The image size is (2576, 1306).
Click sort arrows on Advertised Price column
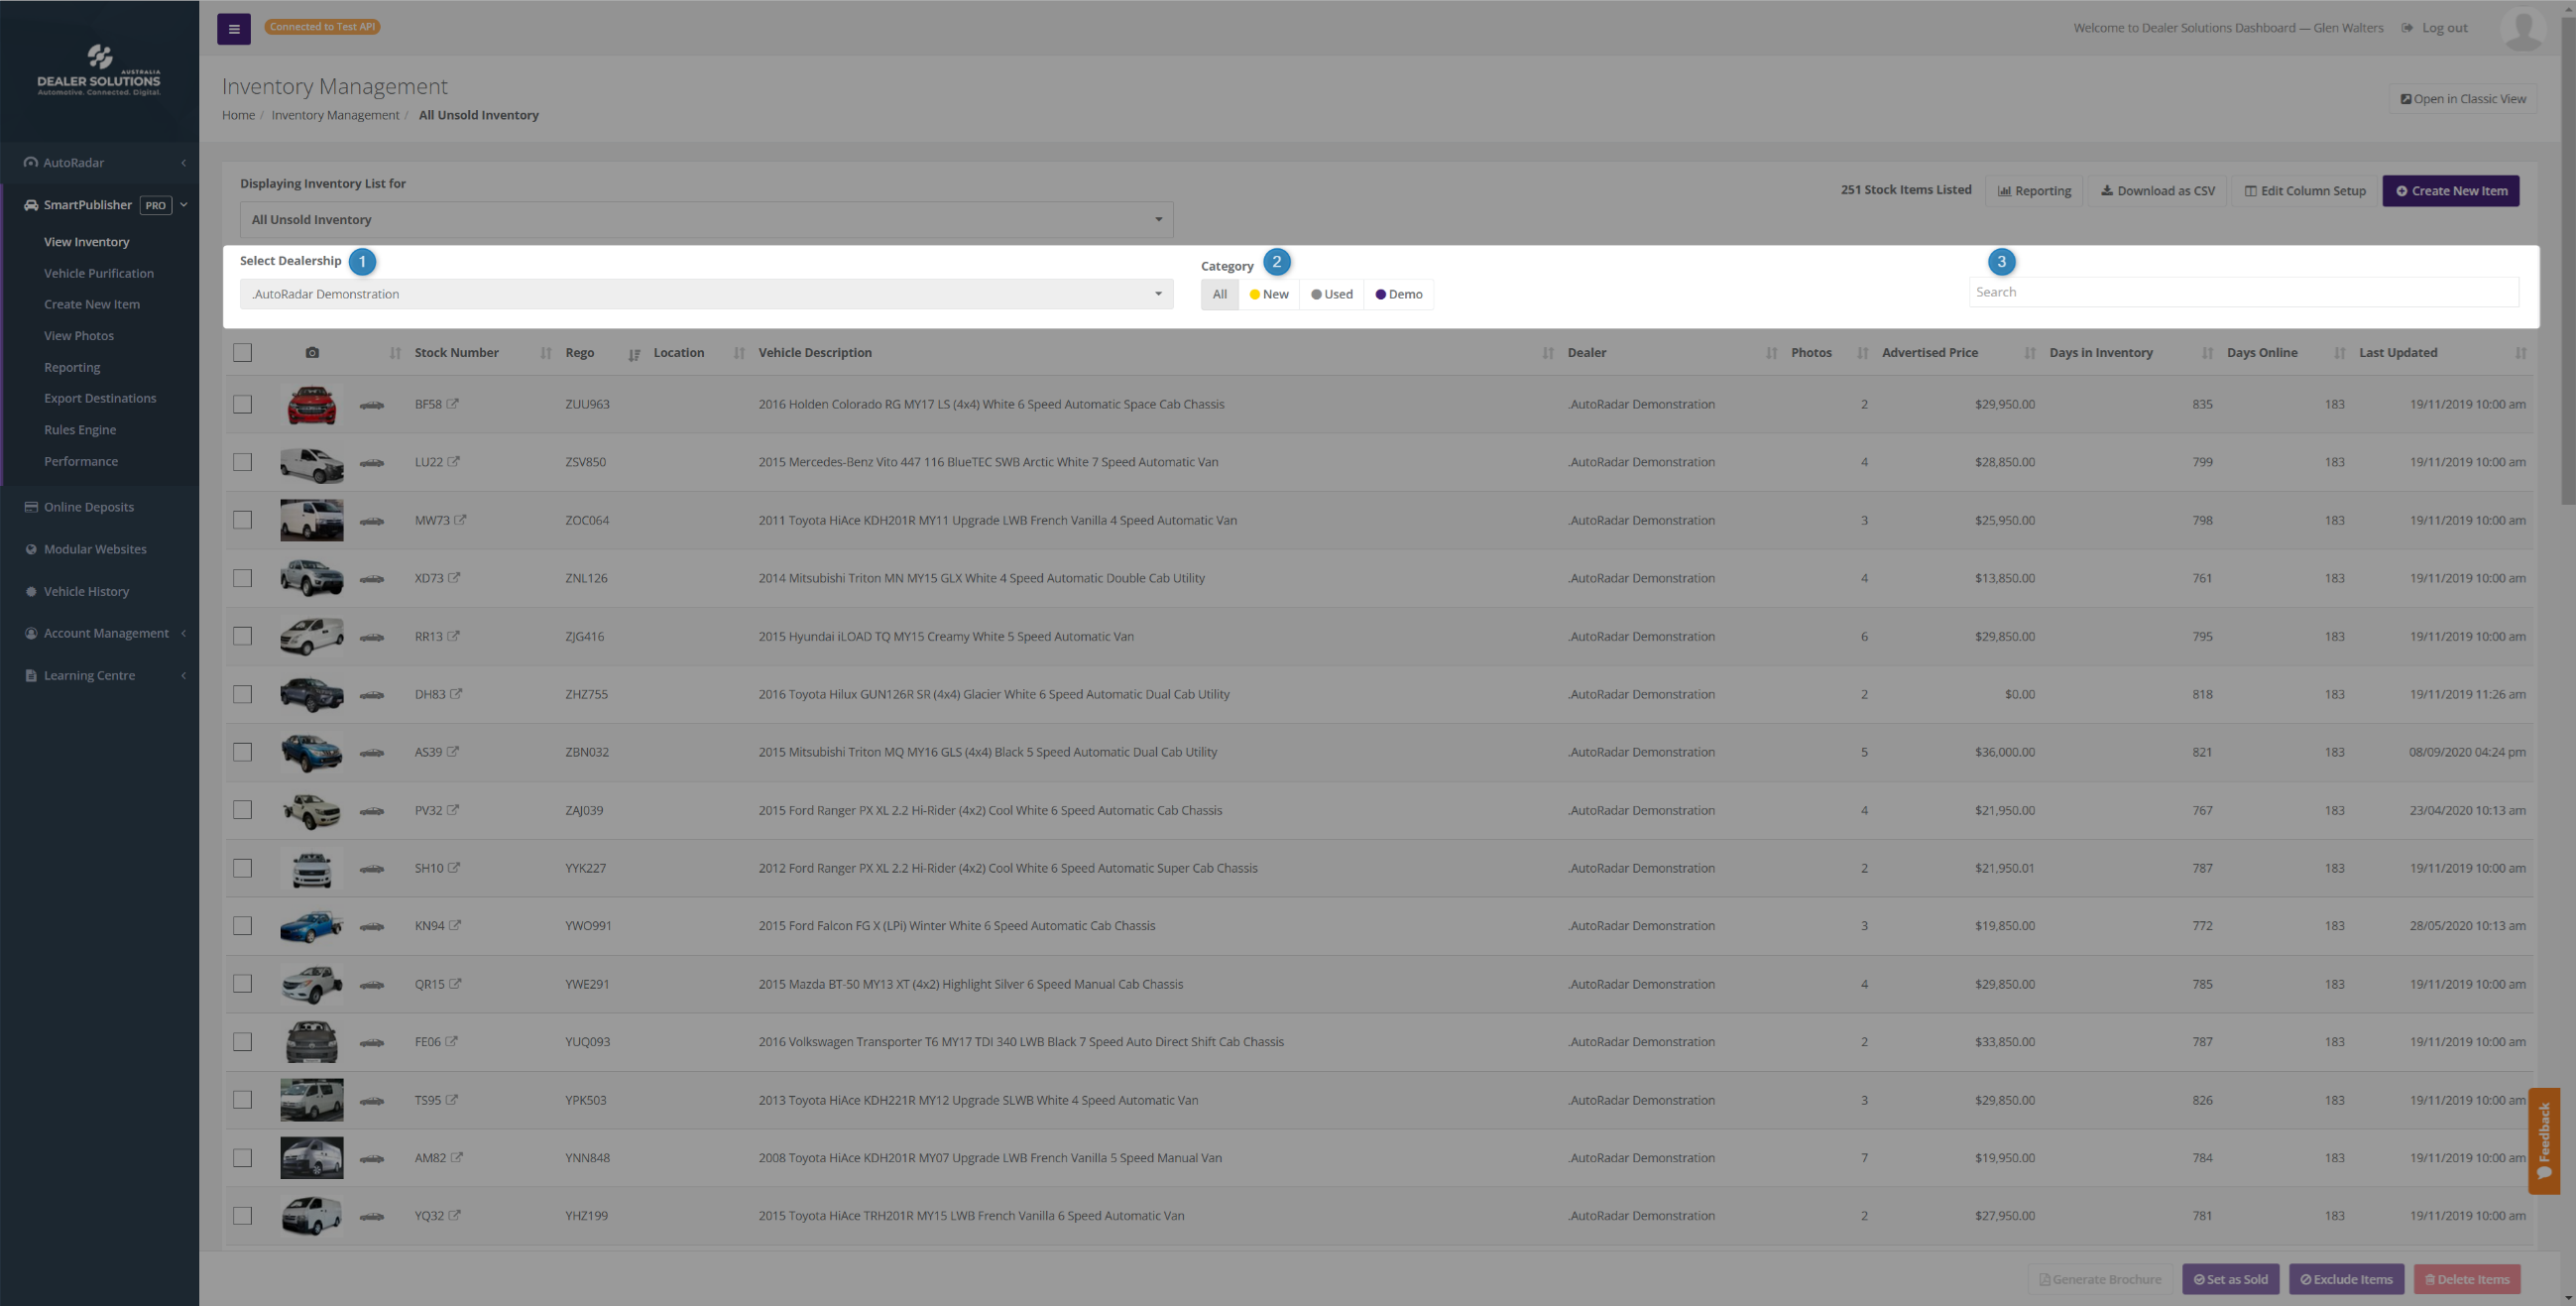[2030, 353]
